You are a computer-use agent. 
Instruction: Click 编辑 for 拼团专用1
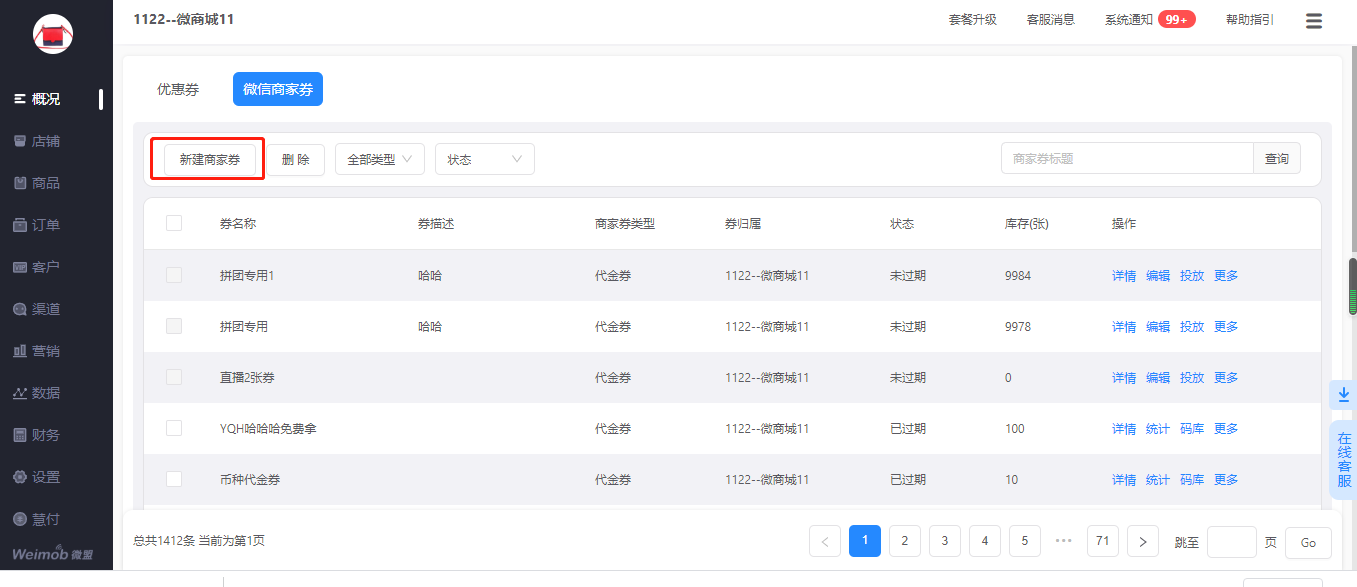point(1158,276)
